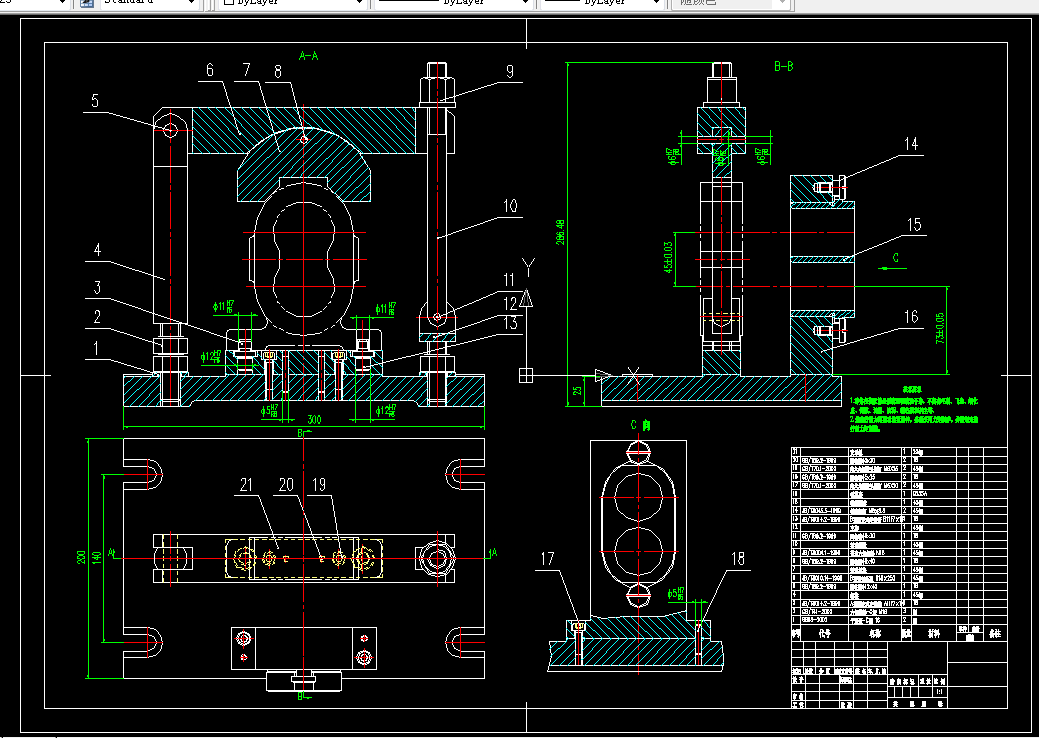Pick part balloon number 7
This screenshot has height=738, width=1039.
pyautogui.click(x=246, y=70)
